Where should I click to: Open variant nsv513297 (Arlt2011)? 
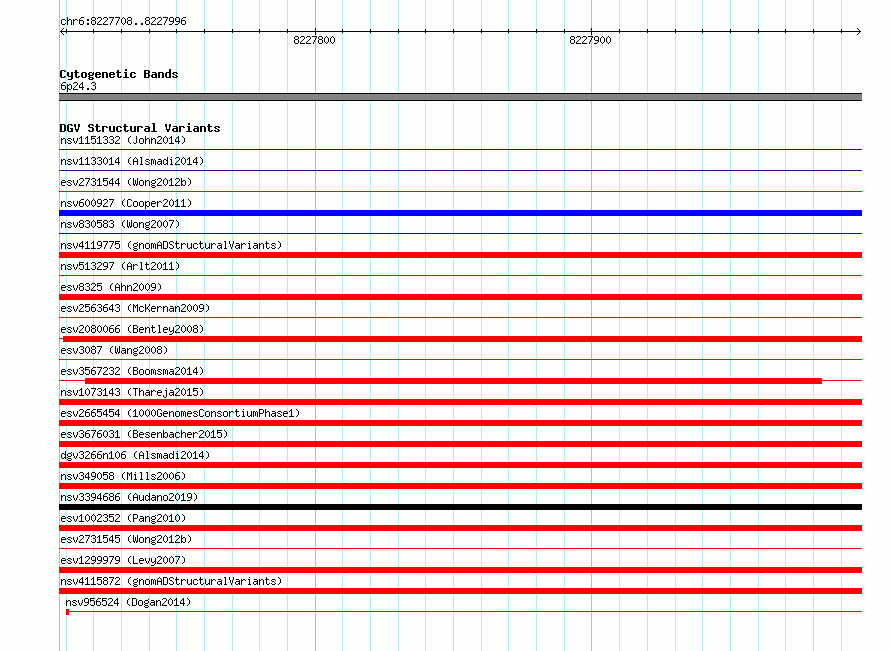pyautogui.click(x=120, y=266)
